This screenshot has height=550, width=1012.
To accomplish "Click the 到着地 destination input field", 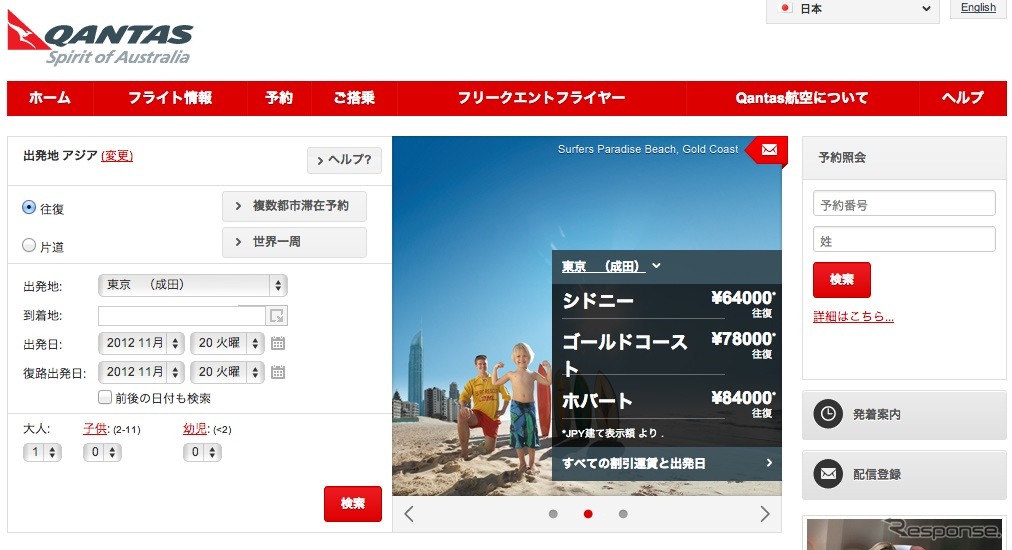I will click(x=182, y=316).
